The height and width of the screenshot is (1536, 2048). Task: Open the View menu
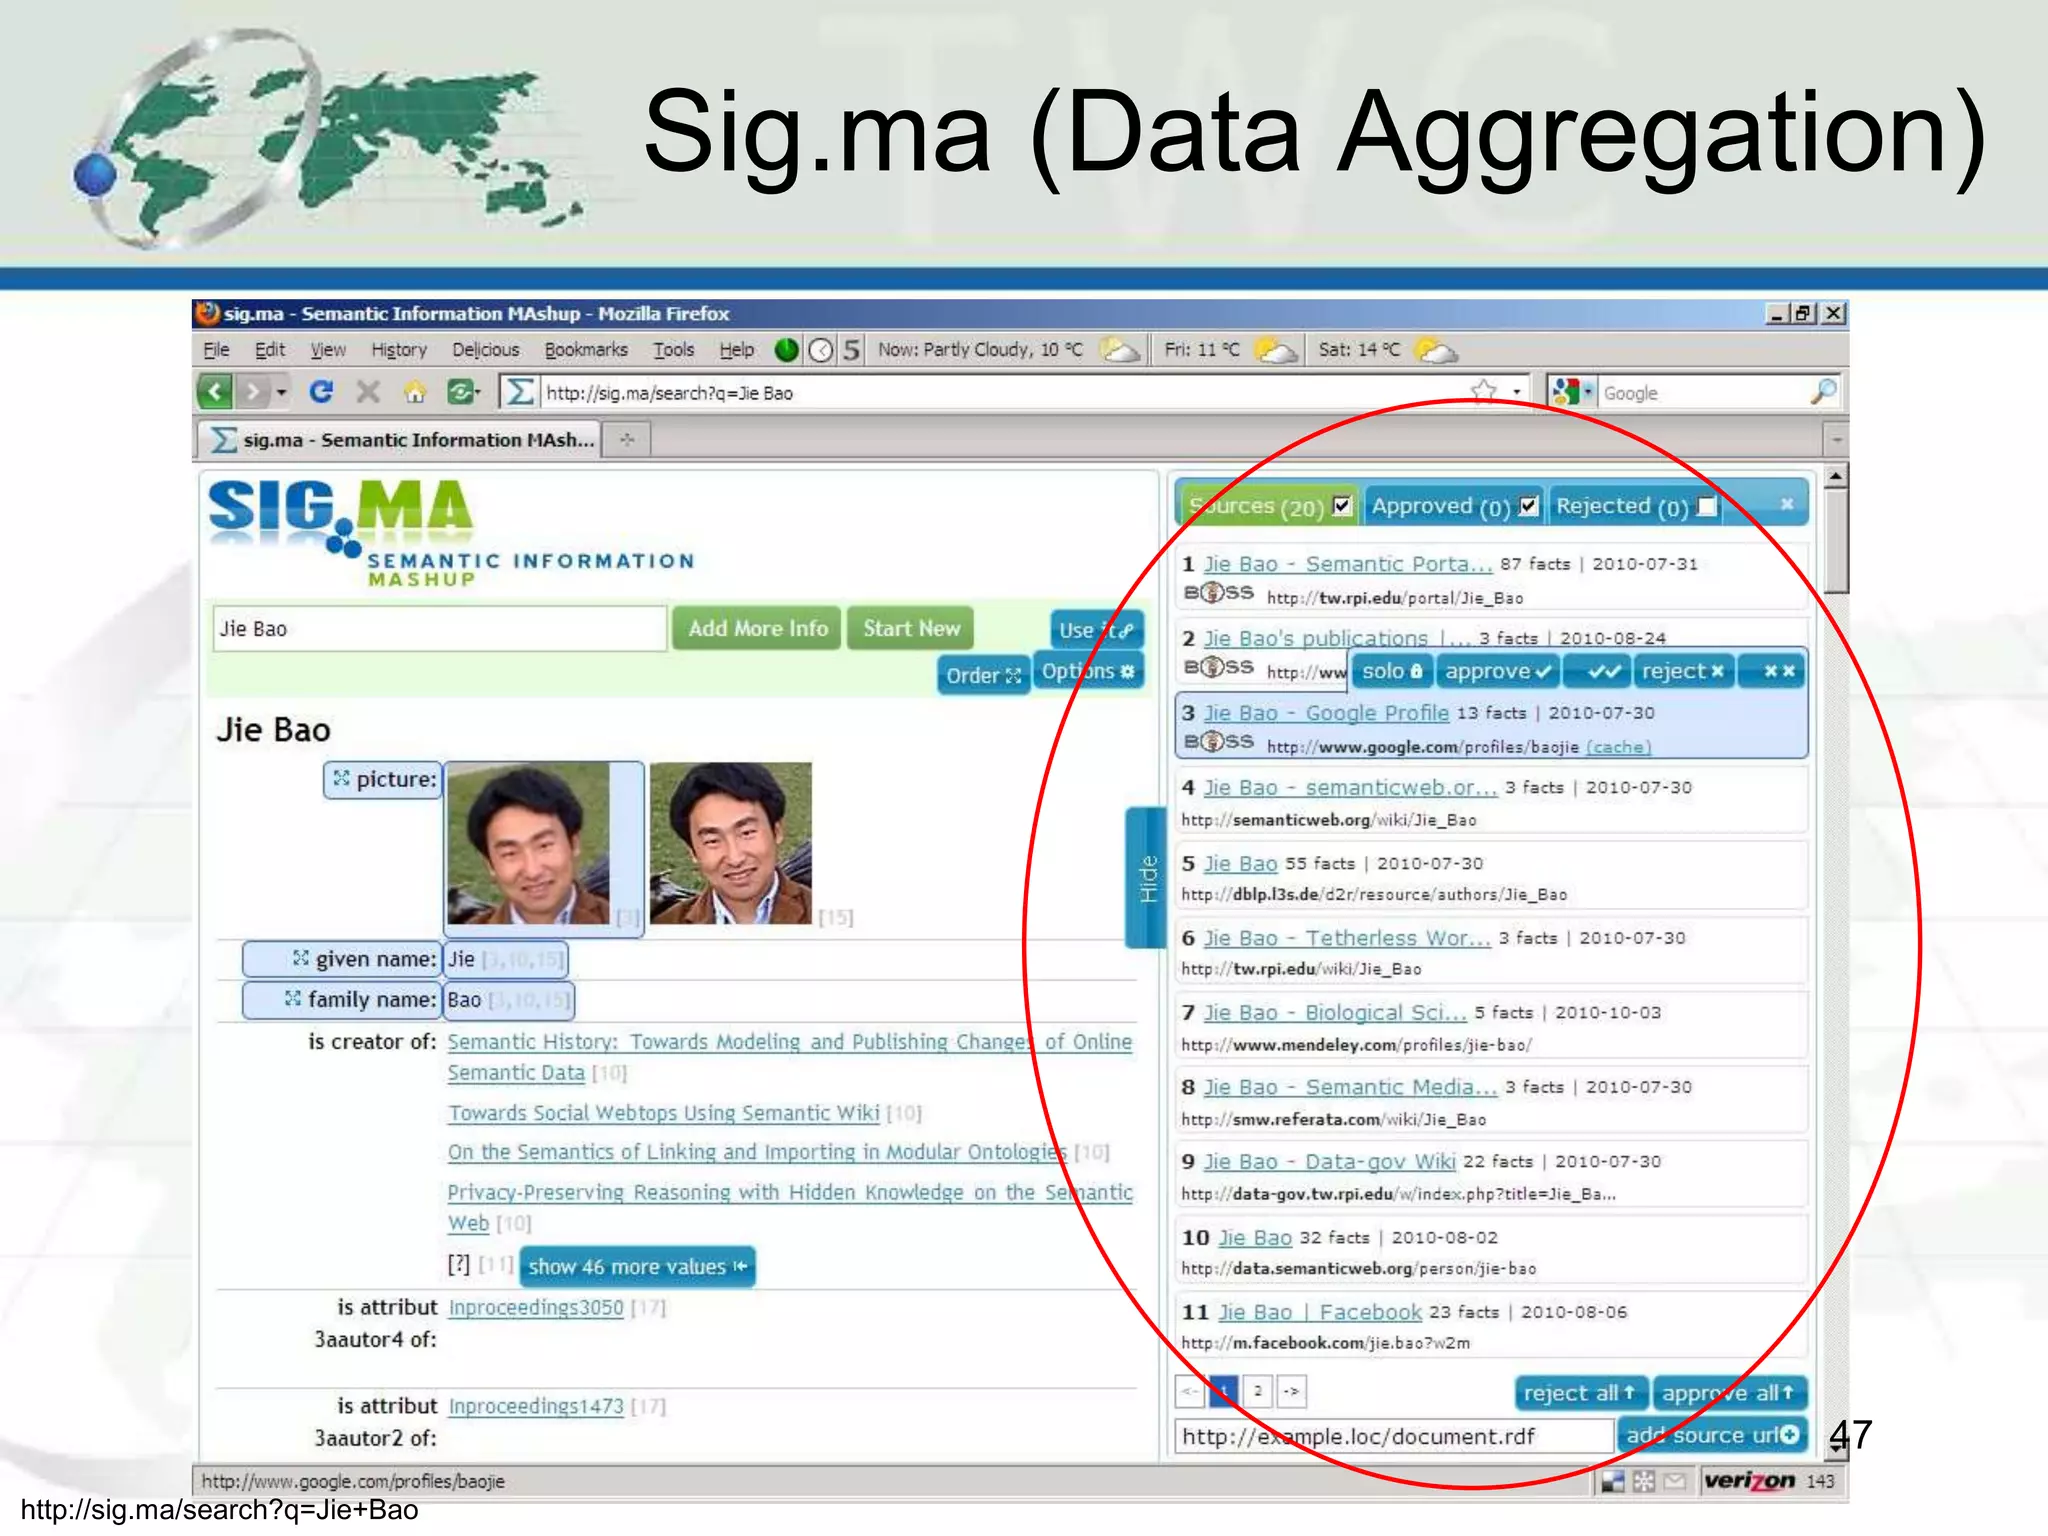coord(328,350)
